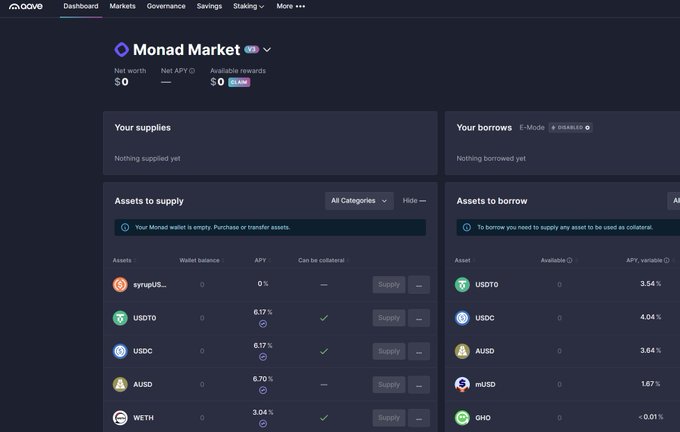Click 'Nothing supplied yet' text
This screenshot has height=432, width=680.
(147, 158)
